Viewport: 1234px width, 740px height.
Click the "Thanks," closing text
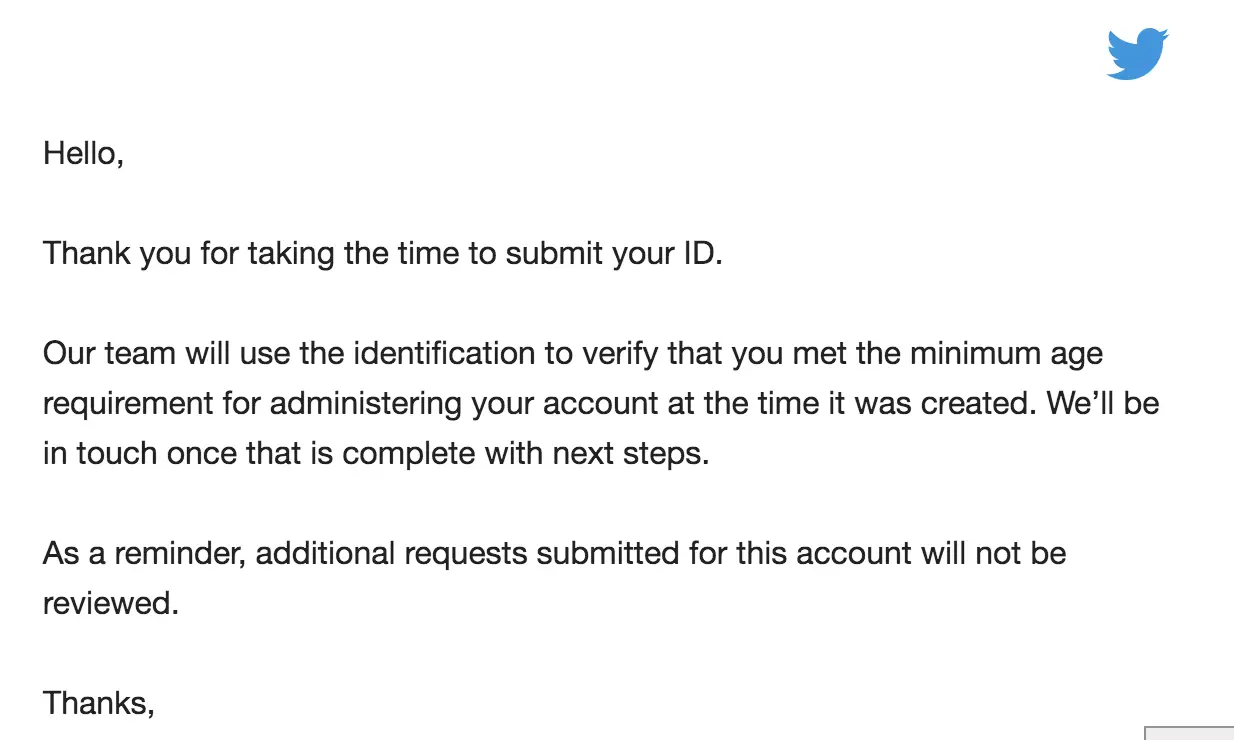pyautogui.click(x=99, y=703)
